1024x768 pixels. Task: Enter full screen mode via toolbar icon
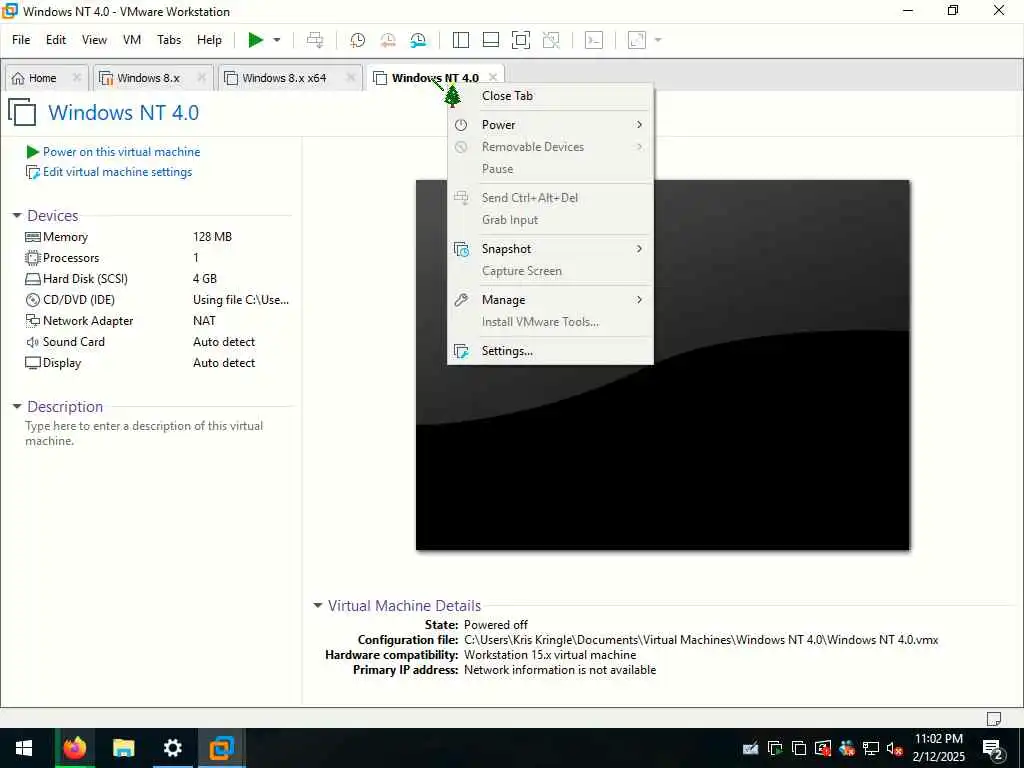[x=520, y=40]
